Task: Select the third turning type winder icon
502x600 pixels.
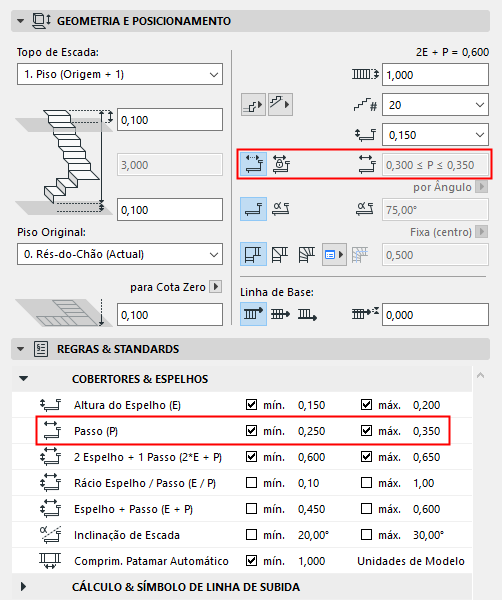Action: [306, 254]
